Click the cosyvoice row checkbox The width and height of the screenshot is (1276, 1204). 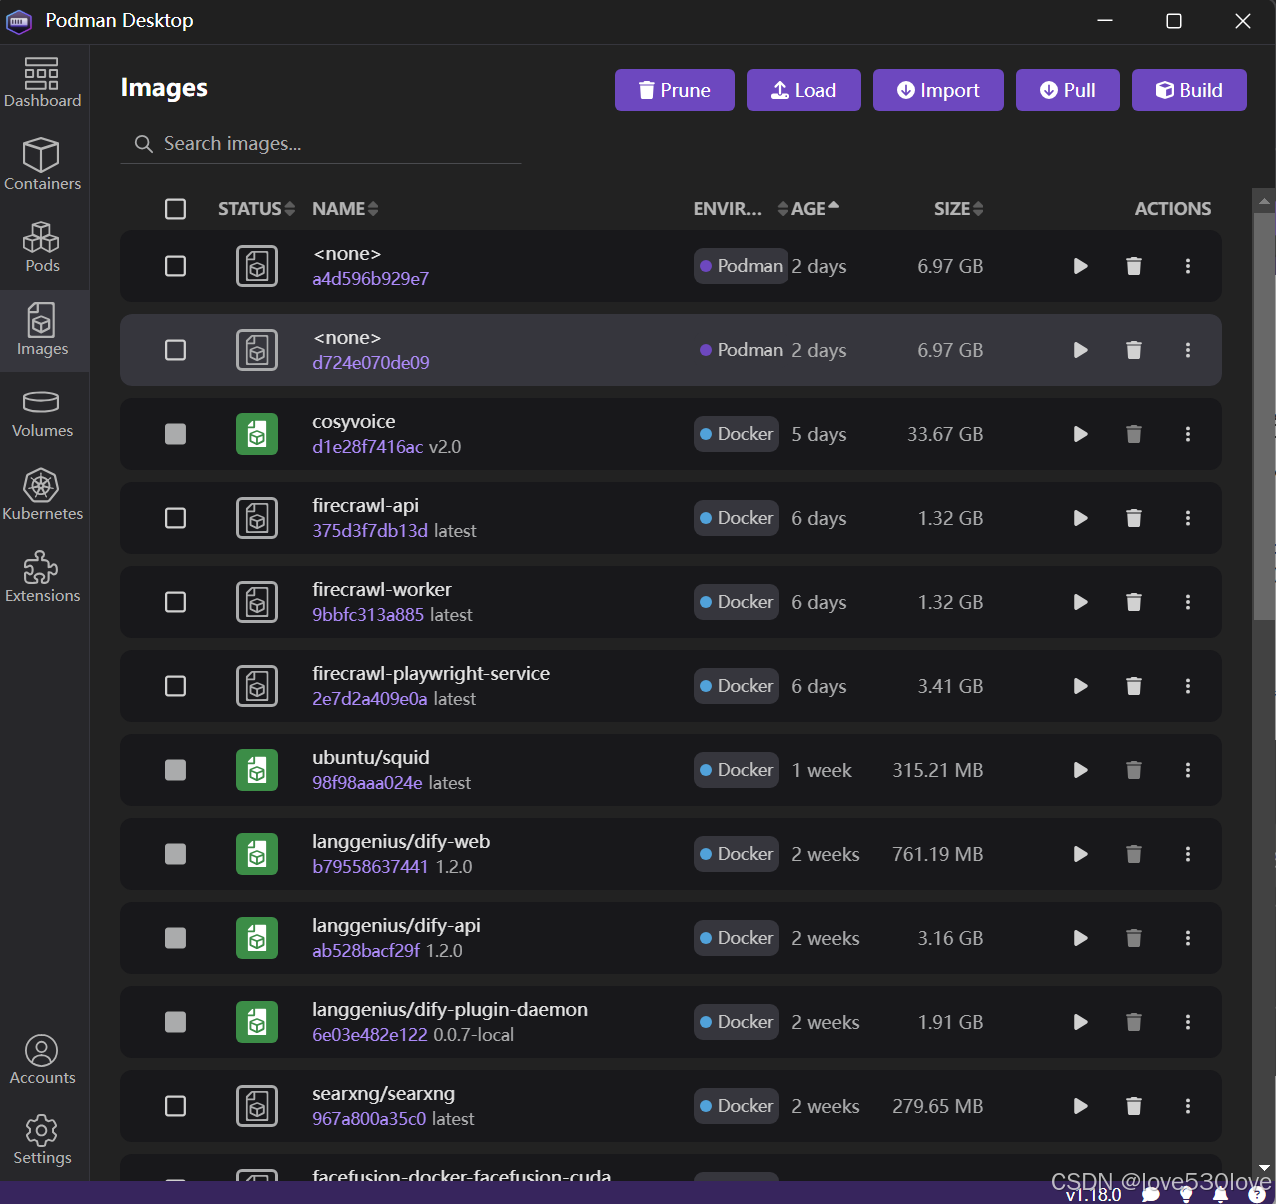point(175,434)
